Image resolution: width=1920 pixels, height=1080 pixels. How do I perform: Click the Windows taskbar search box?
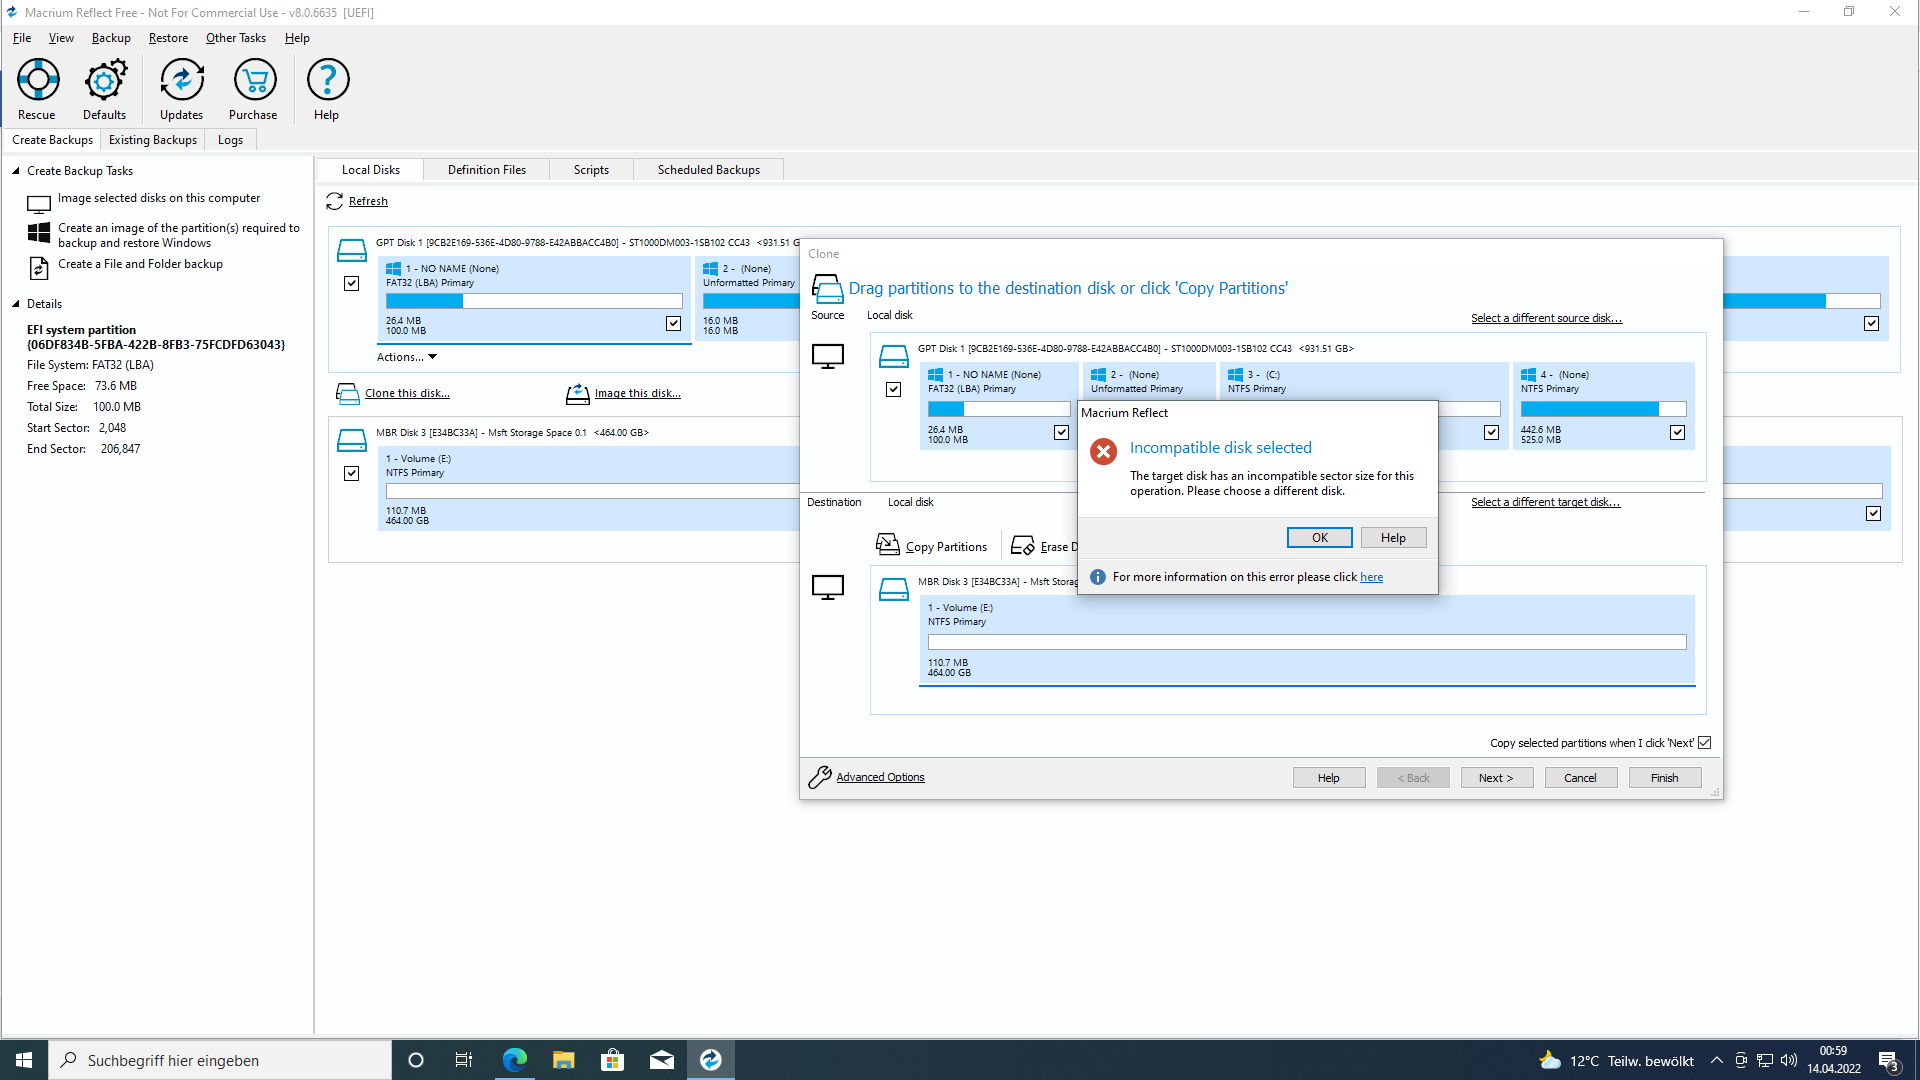click(x=220, y=1060)
